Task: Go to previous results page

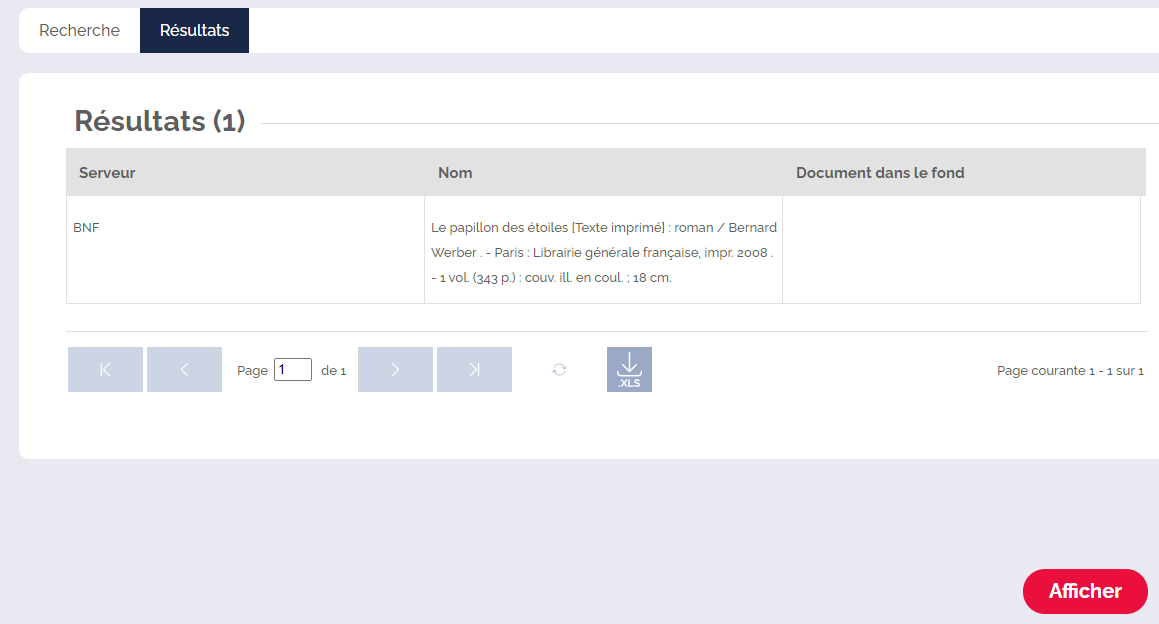Action: [x=184, y=370]
